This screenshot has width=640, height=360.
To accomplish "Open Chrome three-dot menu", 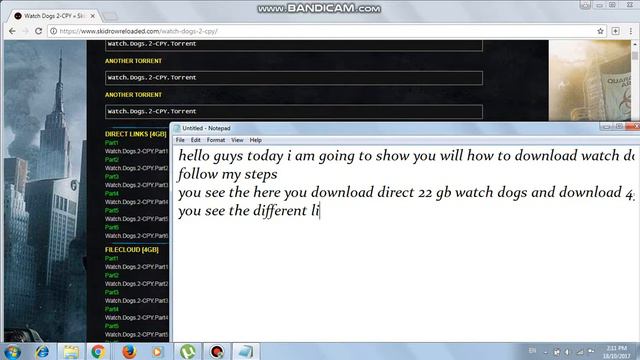I will [x=630, y=31].
